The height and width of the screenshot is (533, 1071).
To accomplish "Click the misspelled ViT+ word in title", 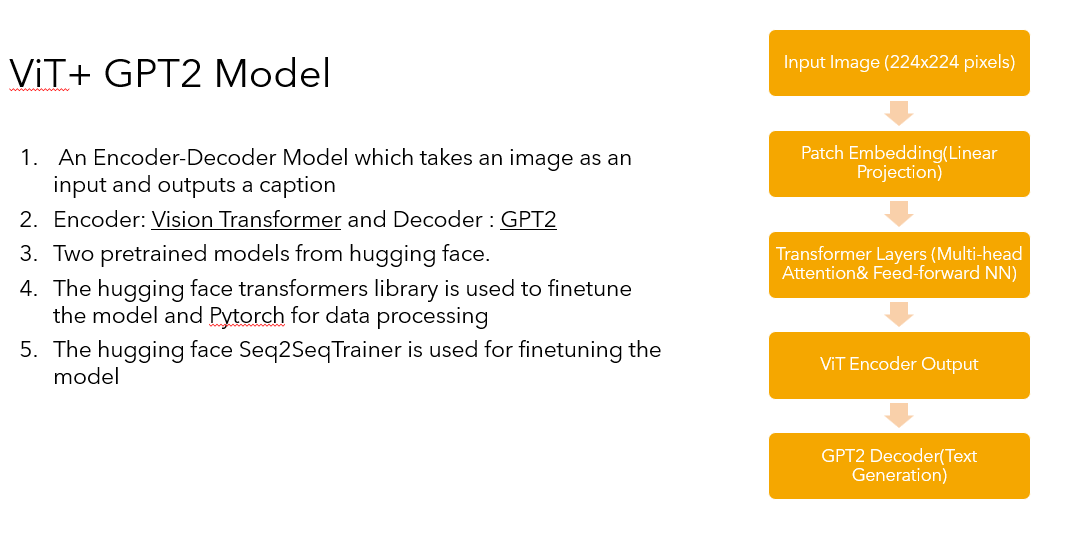I will [x=40, y=74].
